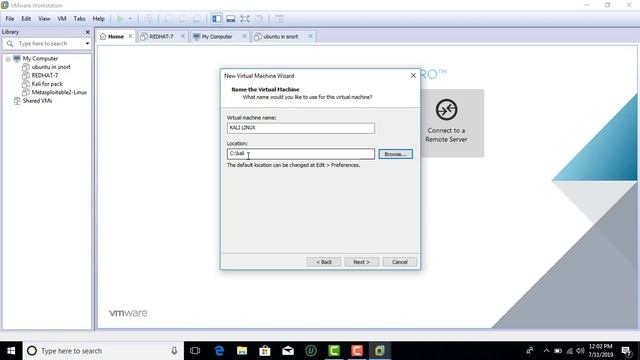Open the Windows Start menu
Viewport: 640px width, 360px height.
tap(11, 351)
